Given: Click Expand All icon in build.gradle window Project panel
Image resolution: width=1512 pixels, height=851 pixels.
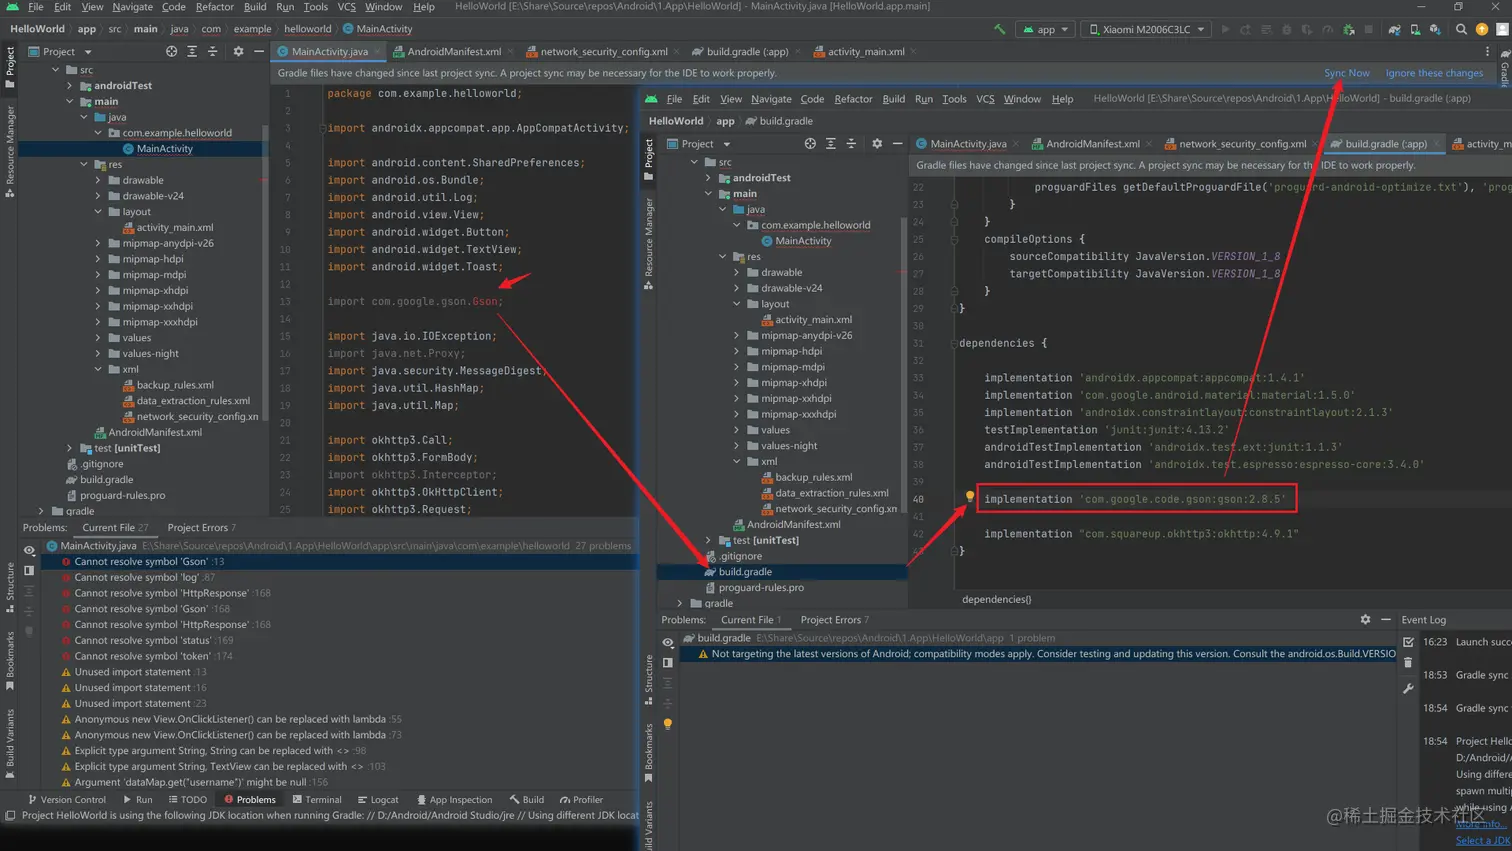Looking at the screenshot, I should [831, 144].
